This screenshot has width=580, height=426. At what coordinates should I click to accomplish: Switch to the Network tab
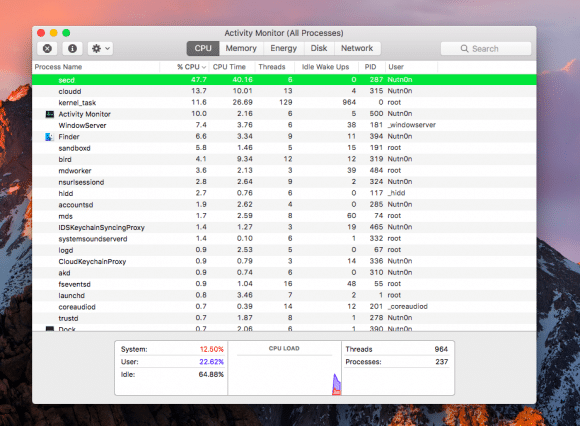357,48
